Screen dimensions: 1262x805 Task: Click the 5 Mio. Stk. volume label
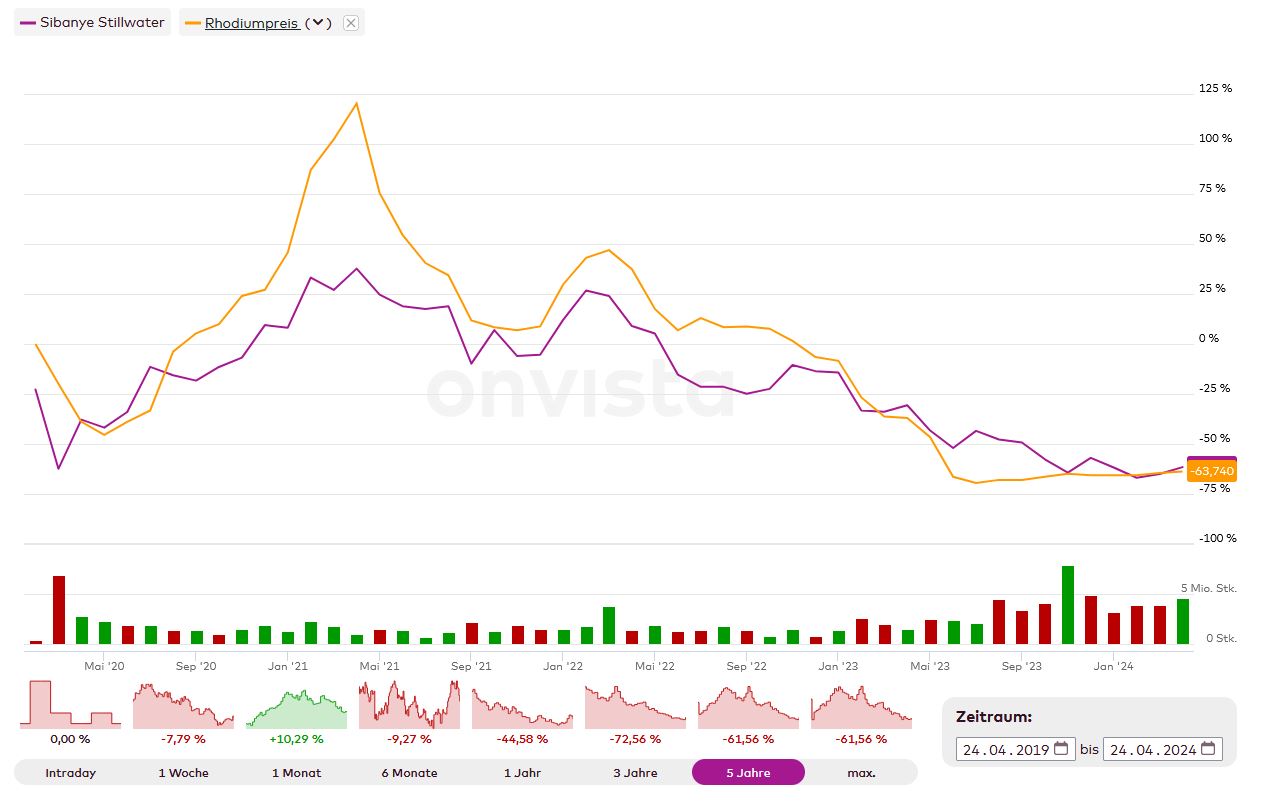[1209, 588]
